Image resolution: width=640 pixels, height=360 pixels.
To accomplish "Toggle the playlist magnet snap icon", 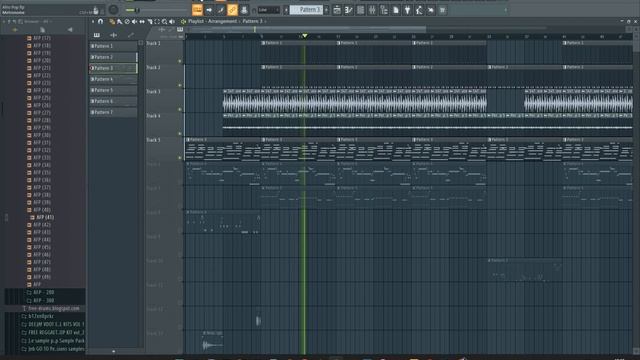I will 100,21.
